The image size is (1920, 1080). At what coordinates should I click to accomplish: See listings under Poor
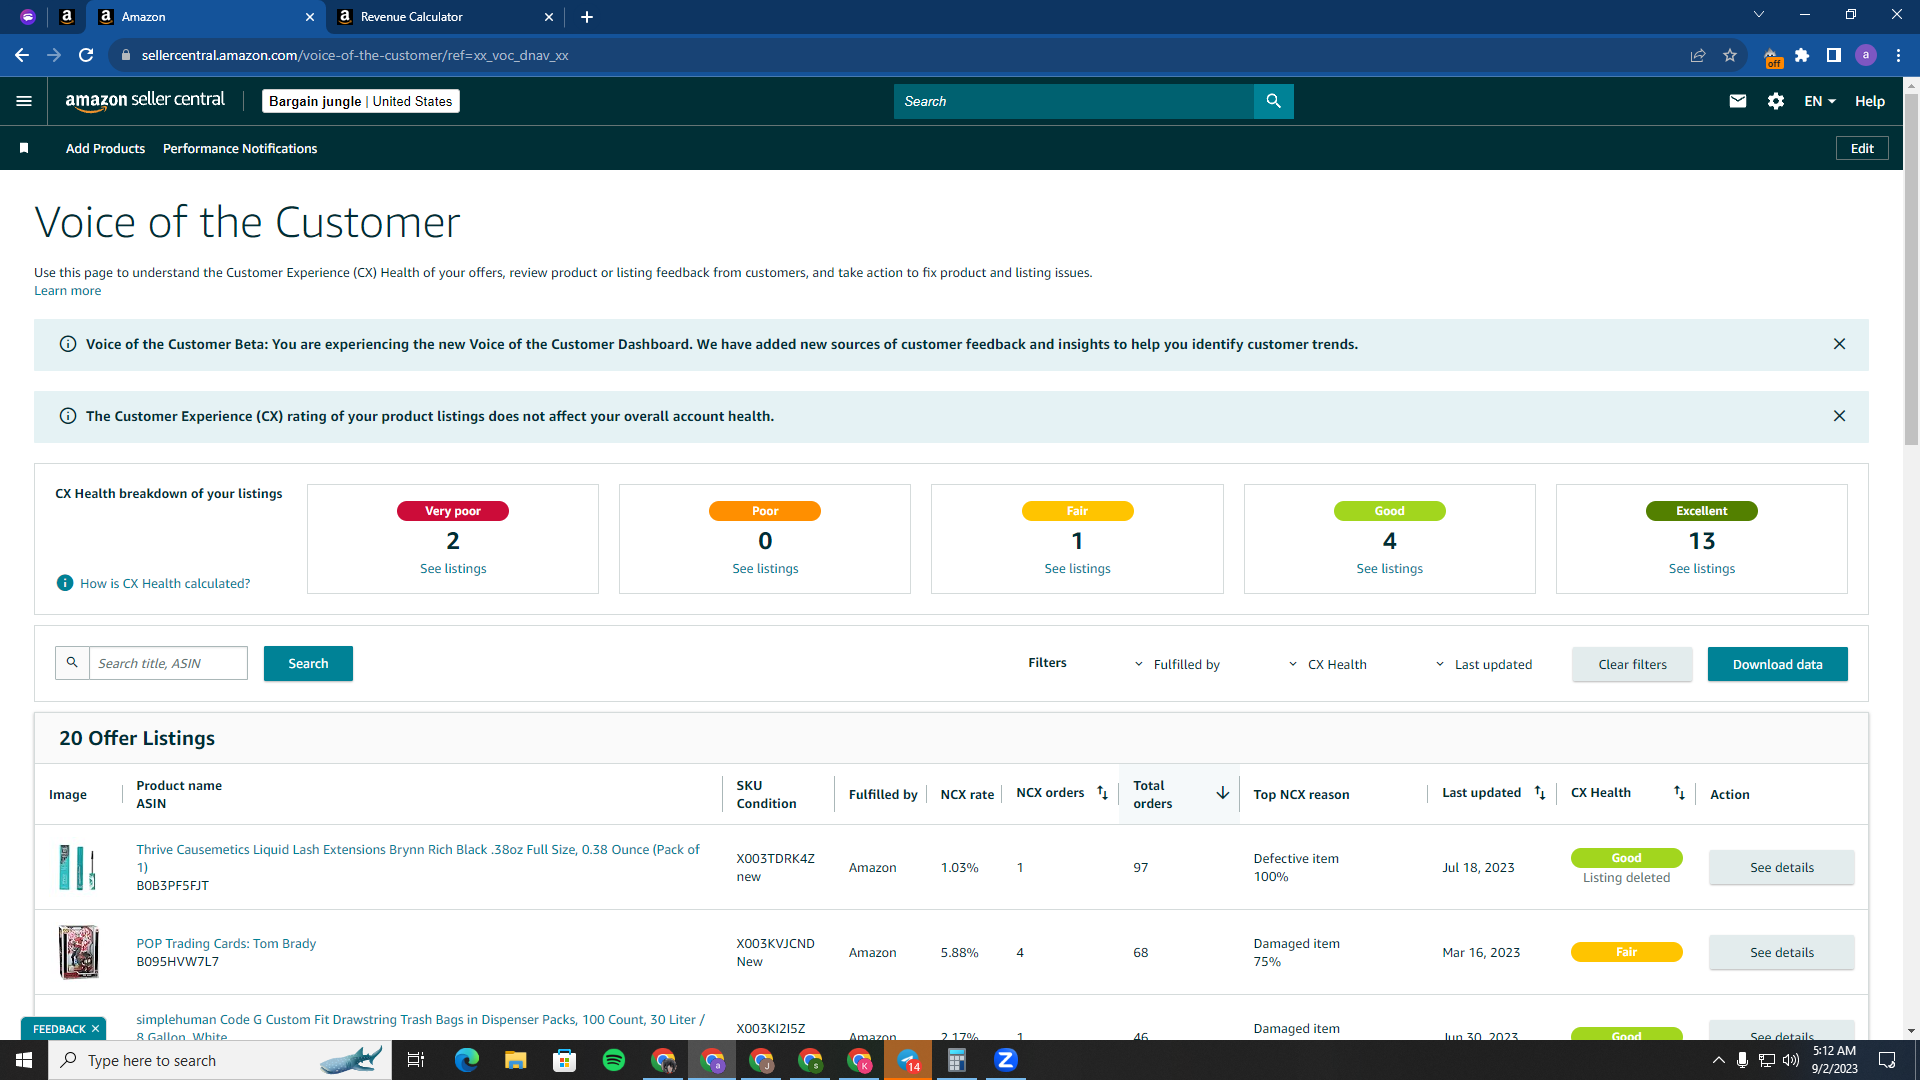[765, 568]
